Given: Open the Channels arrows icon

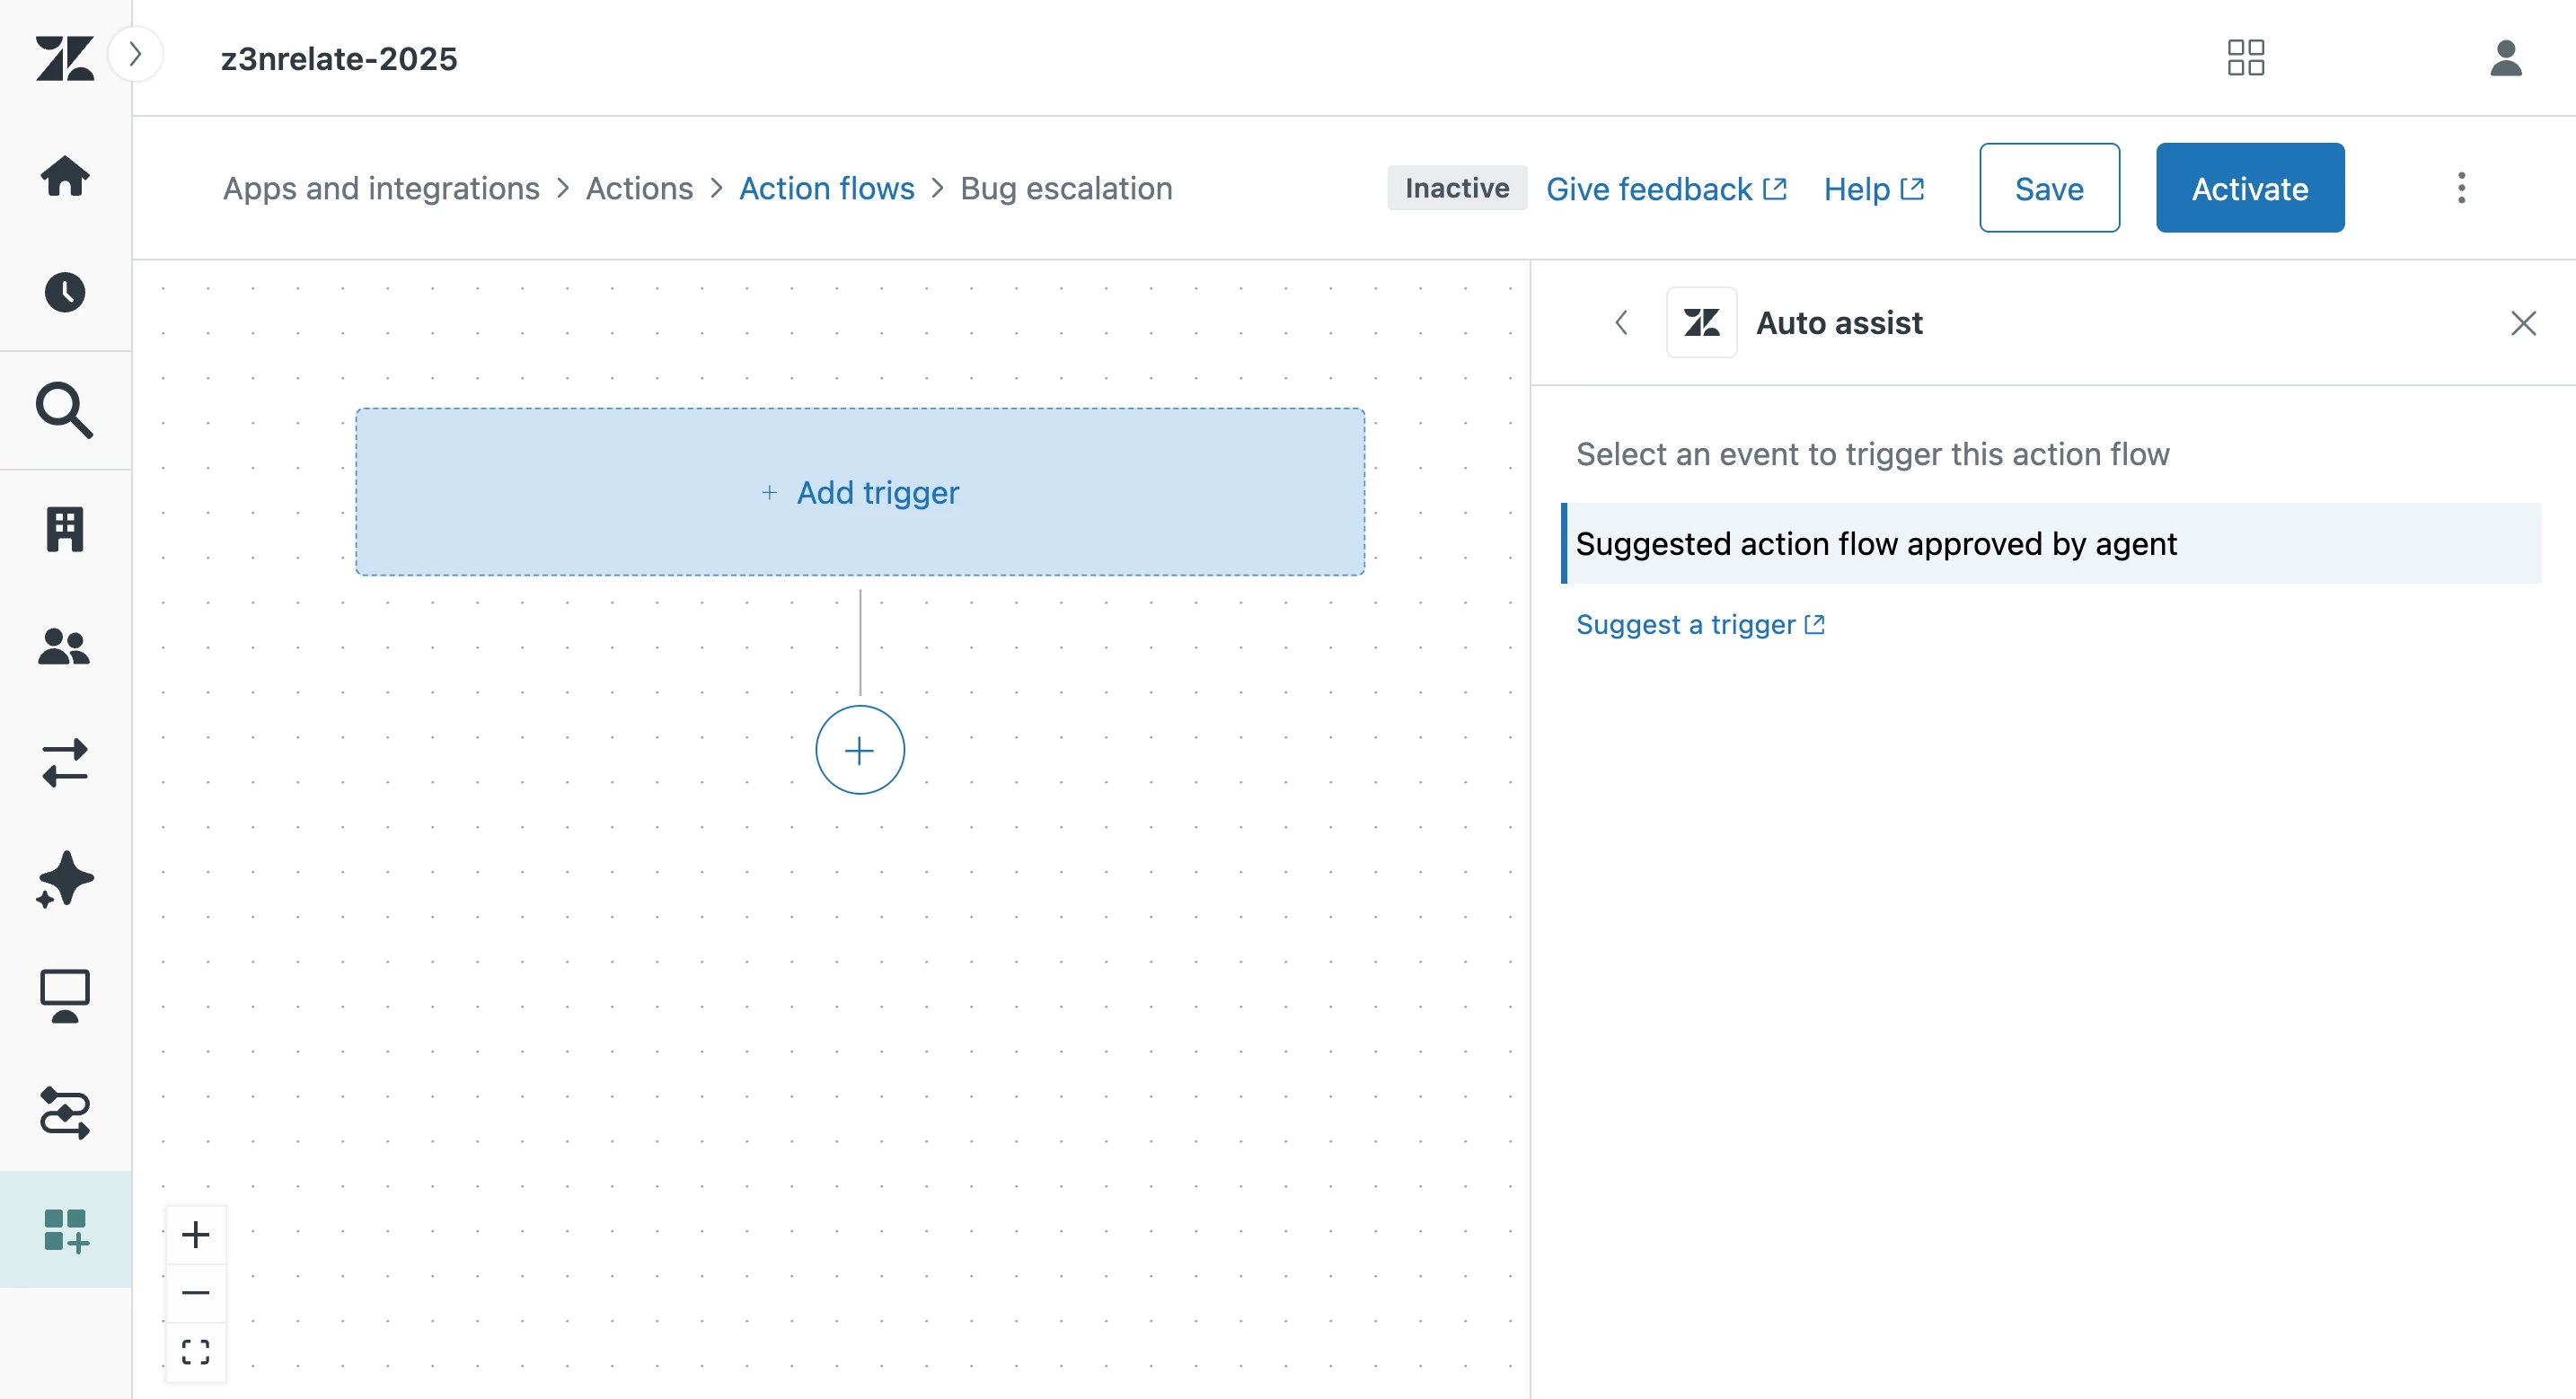Looking at the screenshot, I should pos(65,763).
